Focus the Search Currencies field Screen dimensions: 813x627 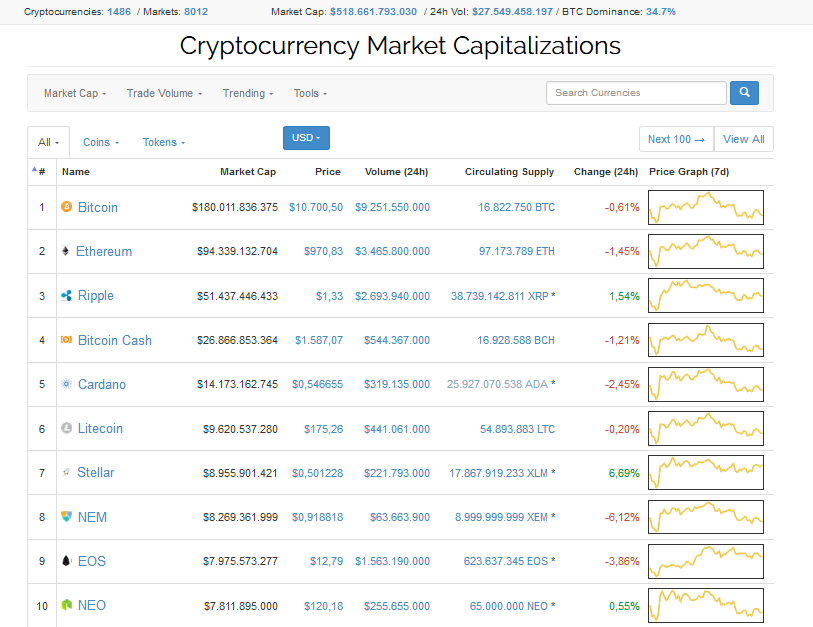636,93
